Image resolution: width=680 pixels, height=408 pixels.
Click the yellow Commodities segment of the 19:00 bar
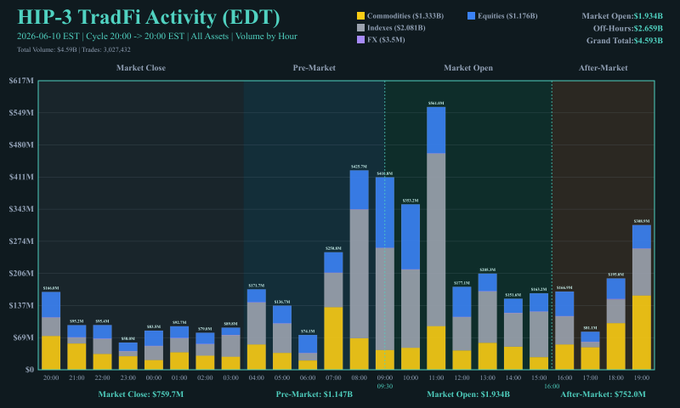(641, 333)
